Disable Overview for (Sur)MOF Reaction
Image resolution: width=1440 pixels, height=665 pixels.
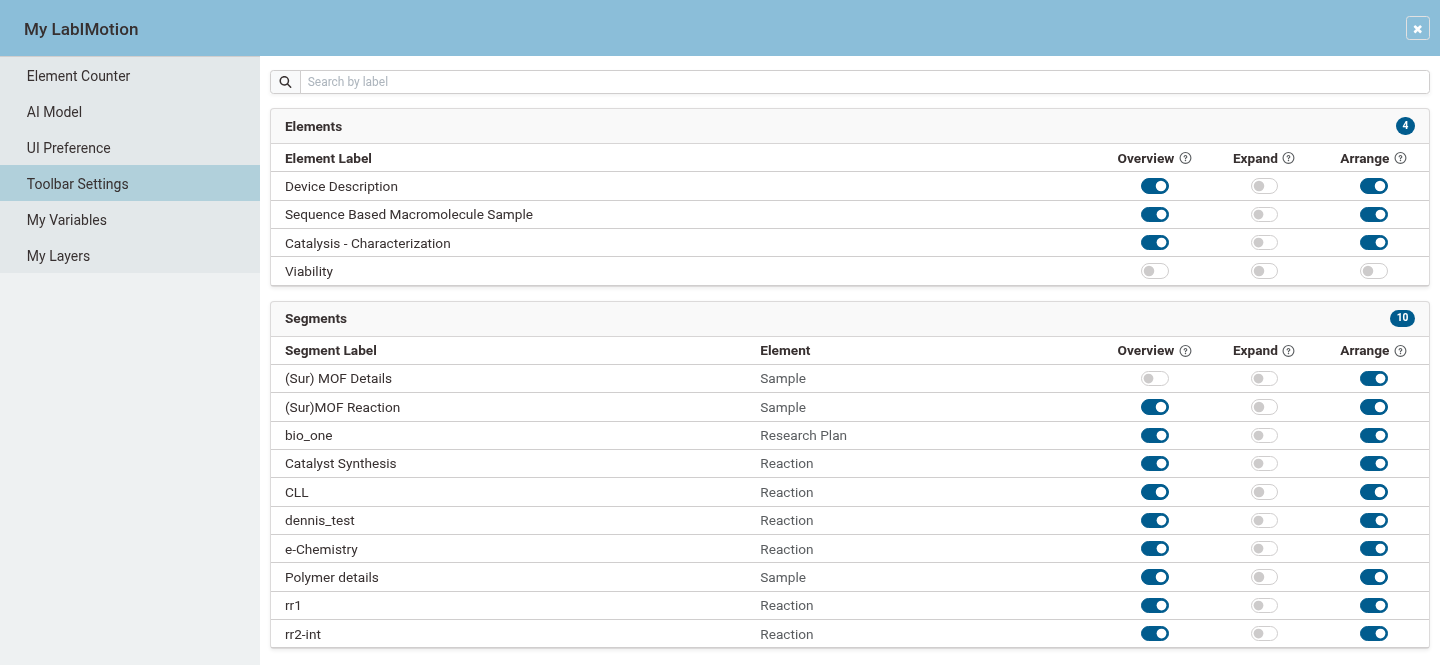(1155, 407)
